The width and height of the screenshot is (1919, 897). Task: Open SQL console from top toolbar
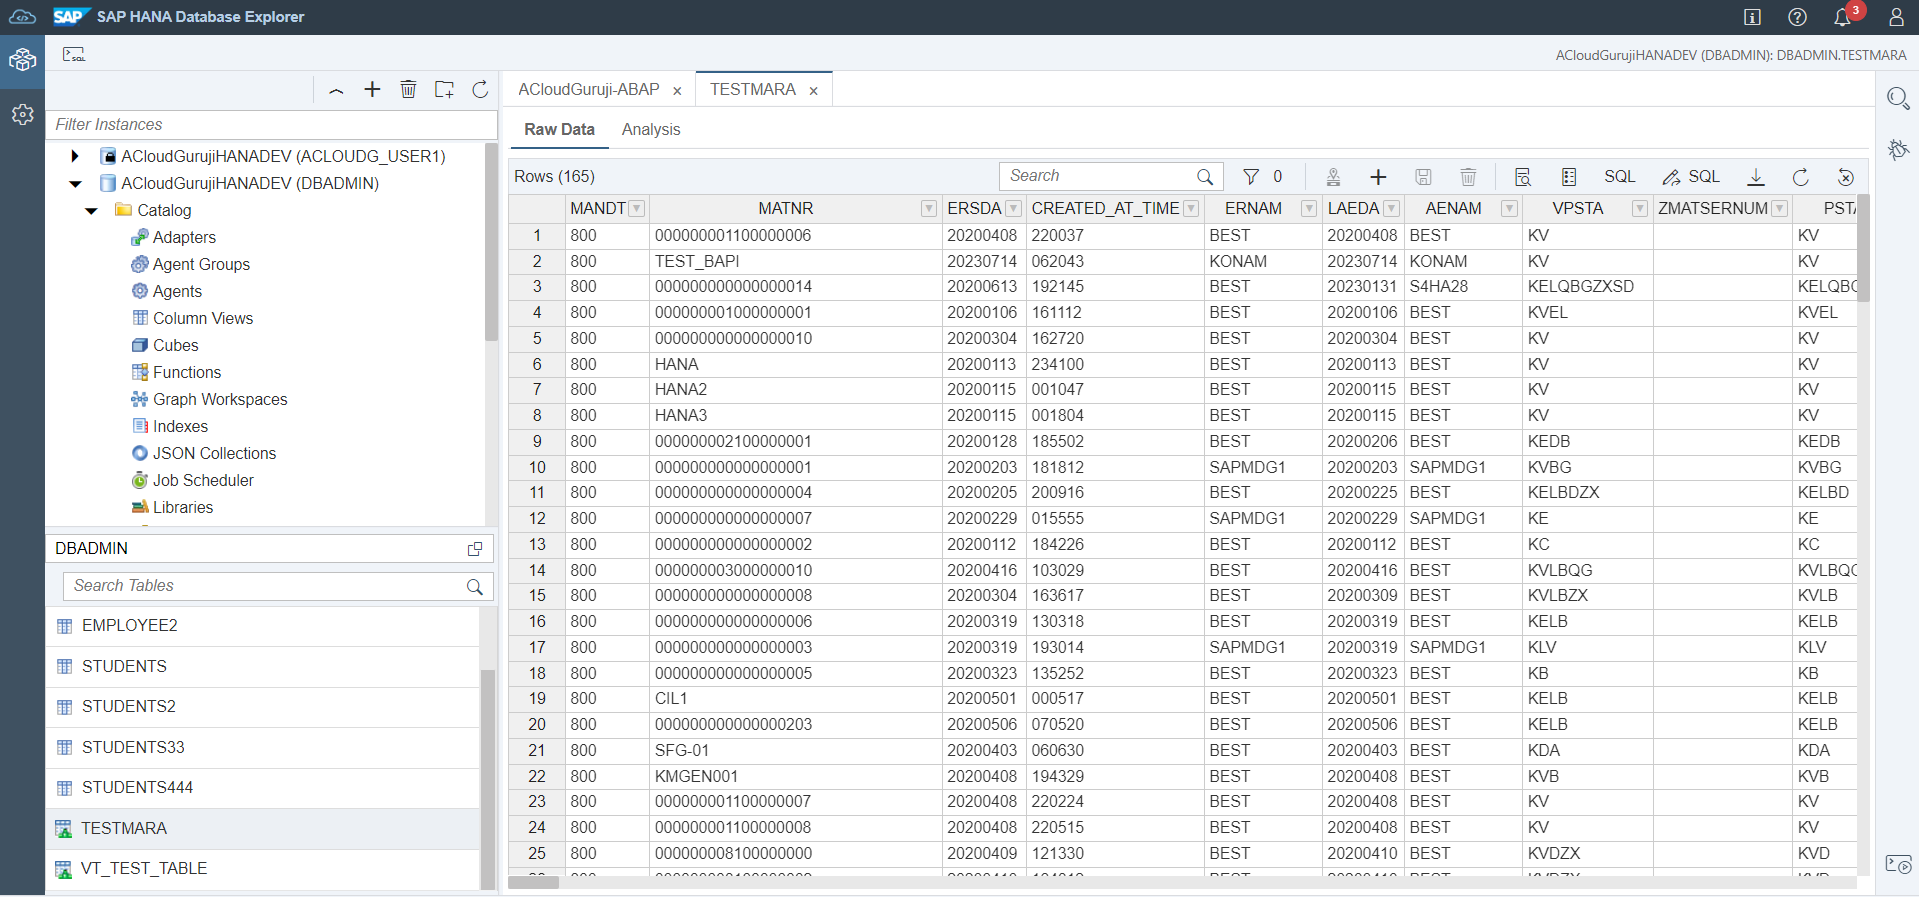pos(74,55)
